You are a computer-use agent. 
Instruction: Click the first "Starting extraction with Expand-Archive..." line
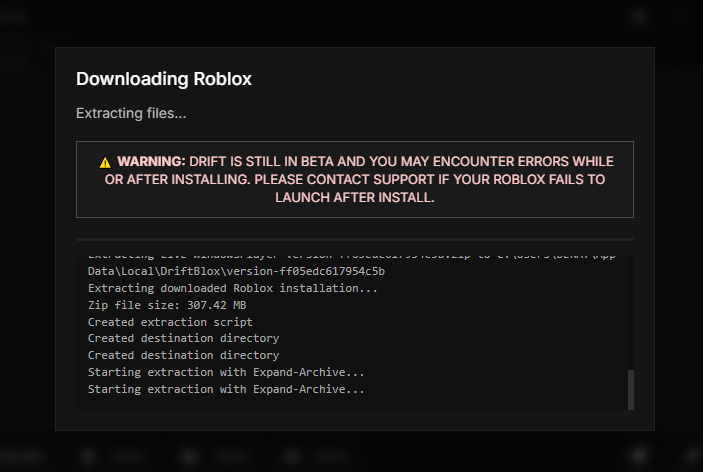226,372
